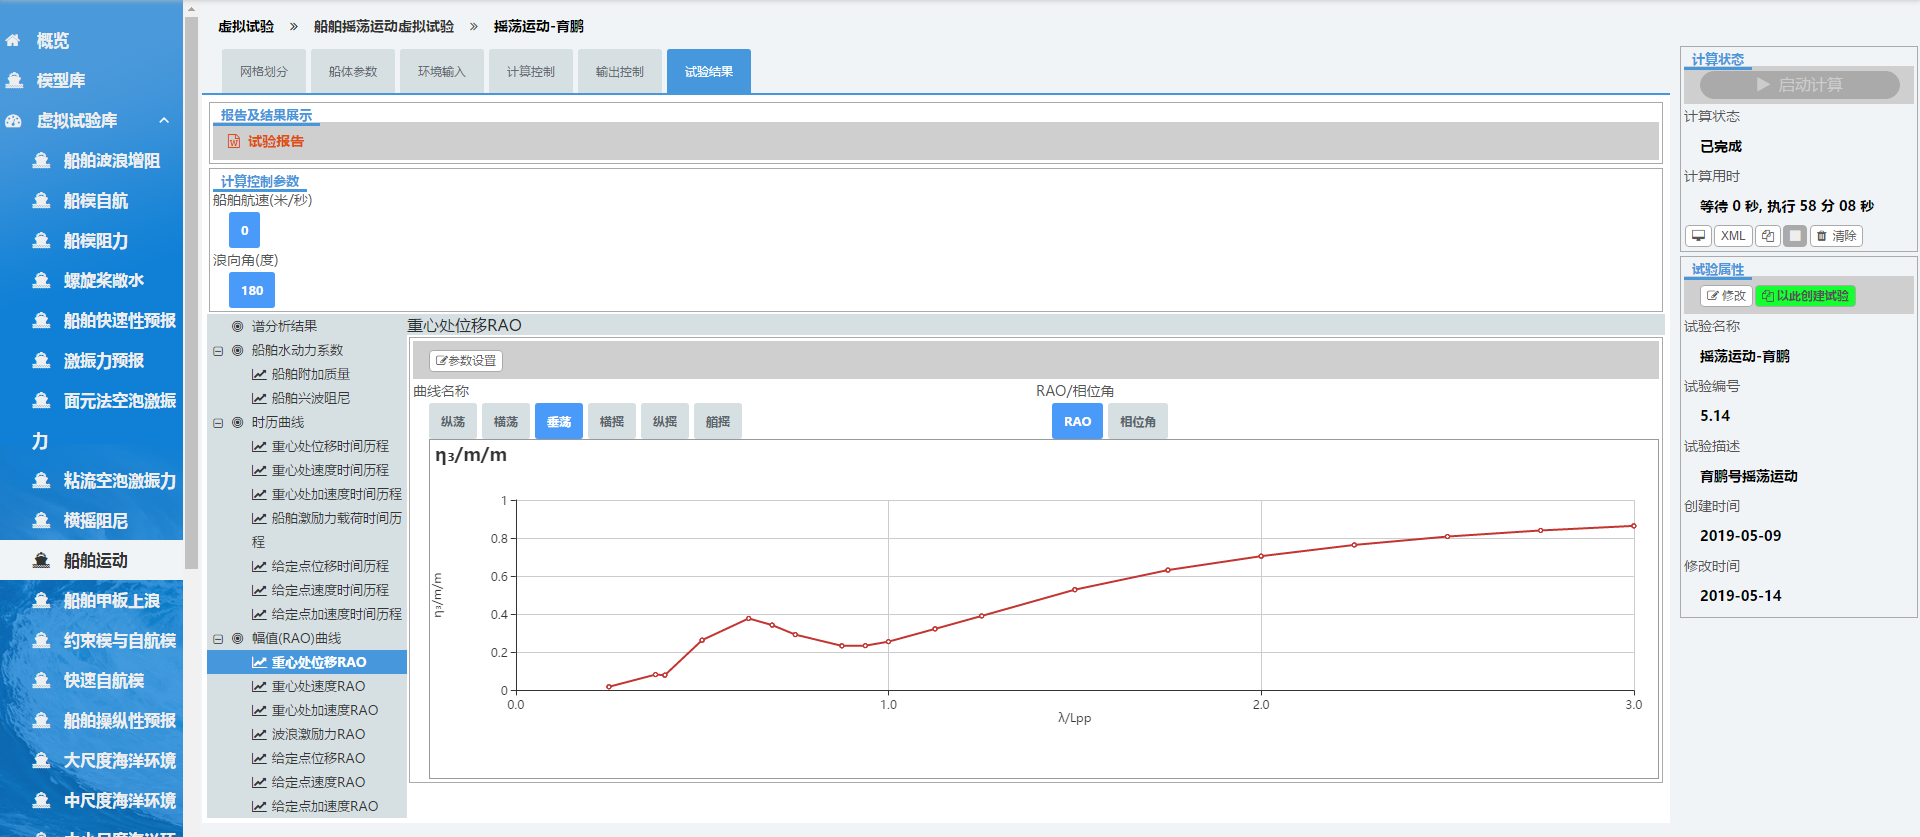Open 概览 home icon in sidebar
The image size is (1920, 837).
[14, 41]
